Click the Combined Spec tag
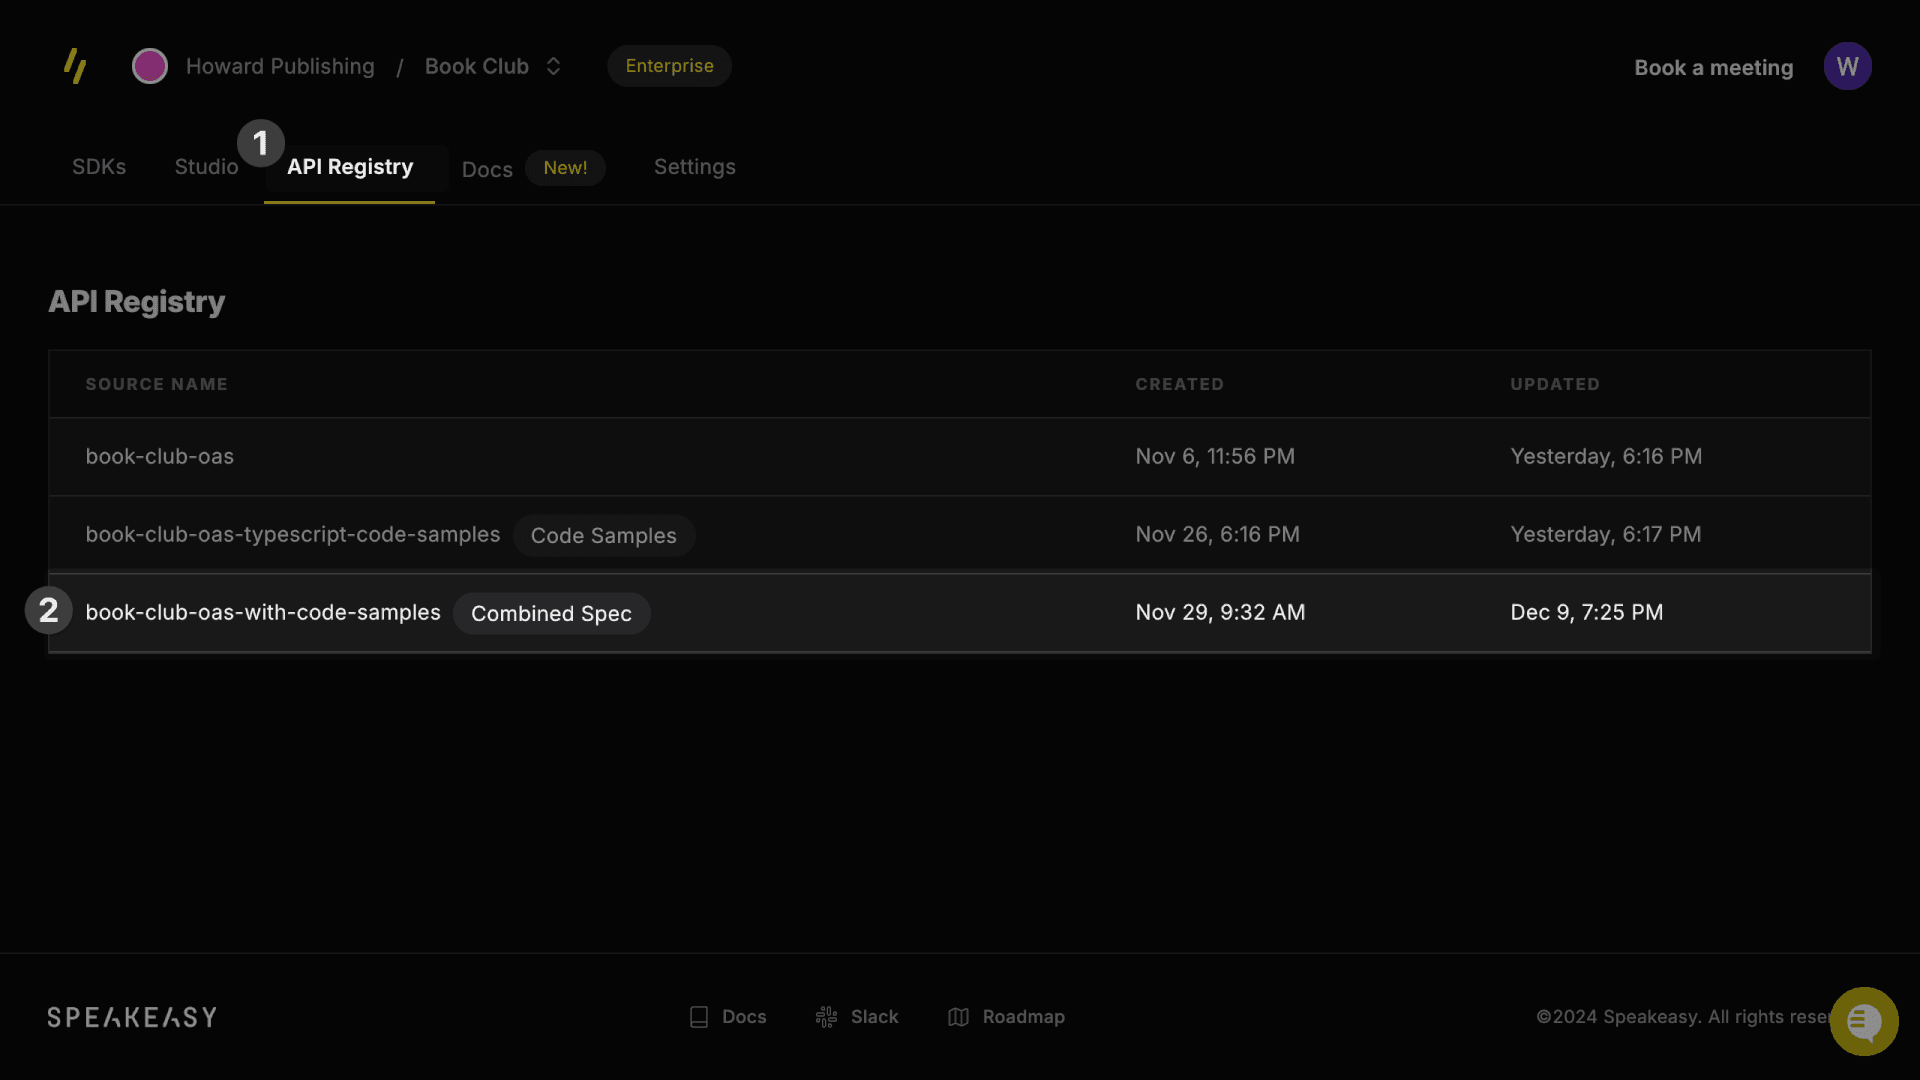The image size is (1920, 1080). [x=551, y=613]
